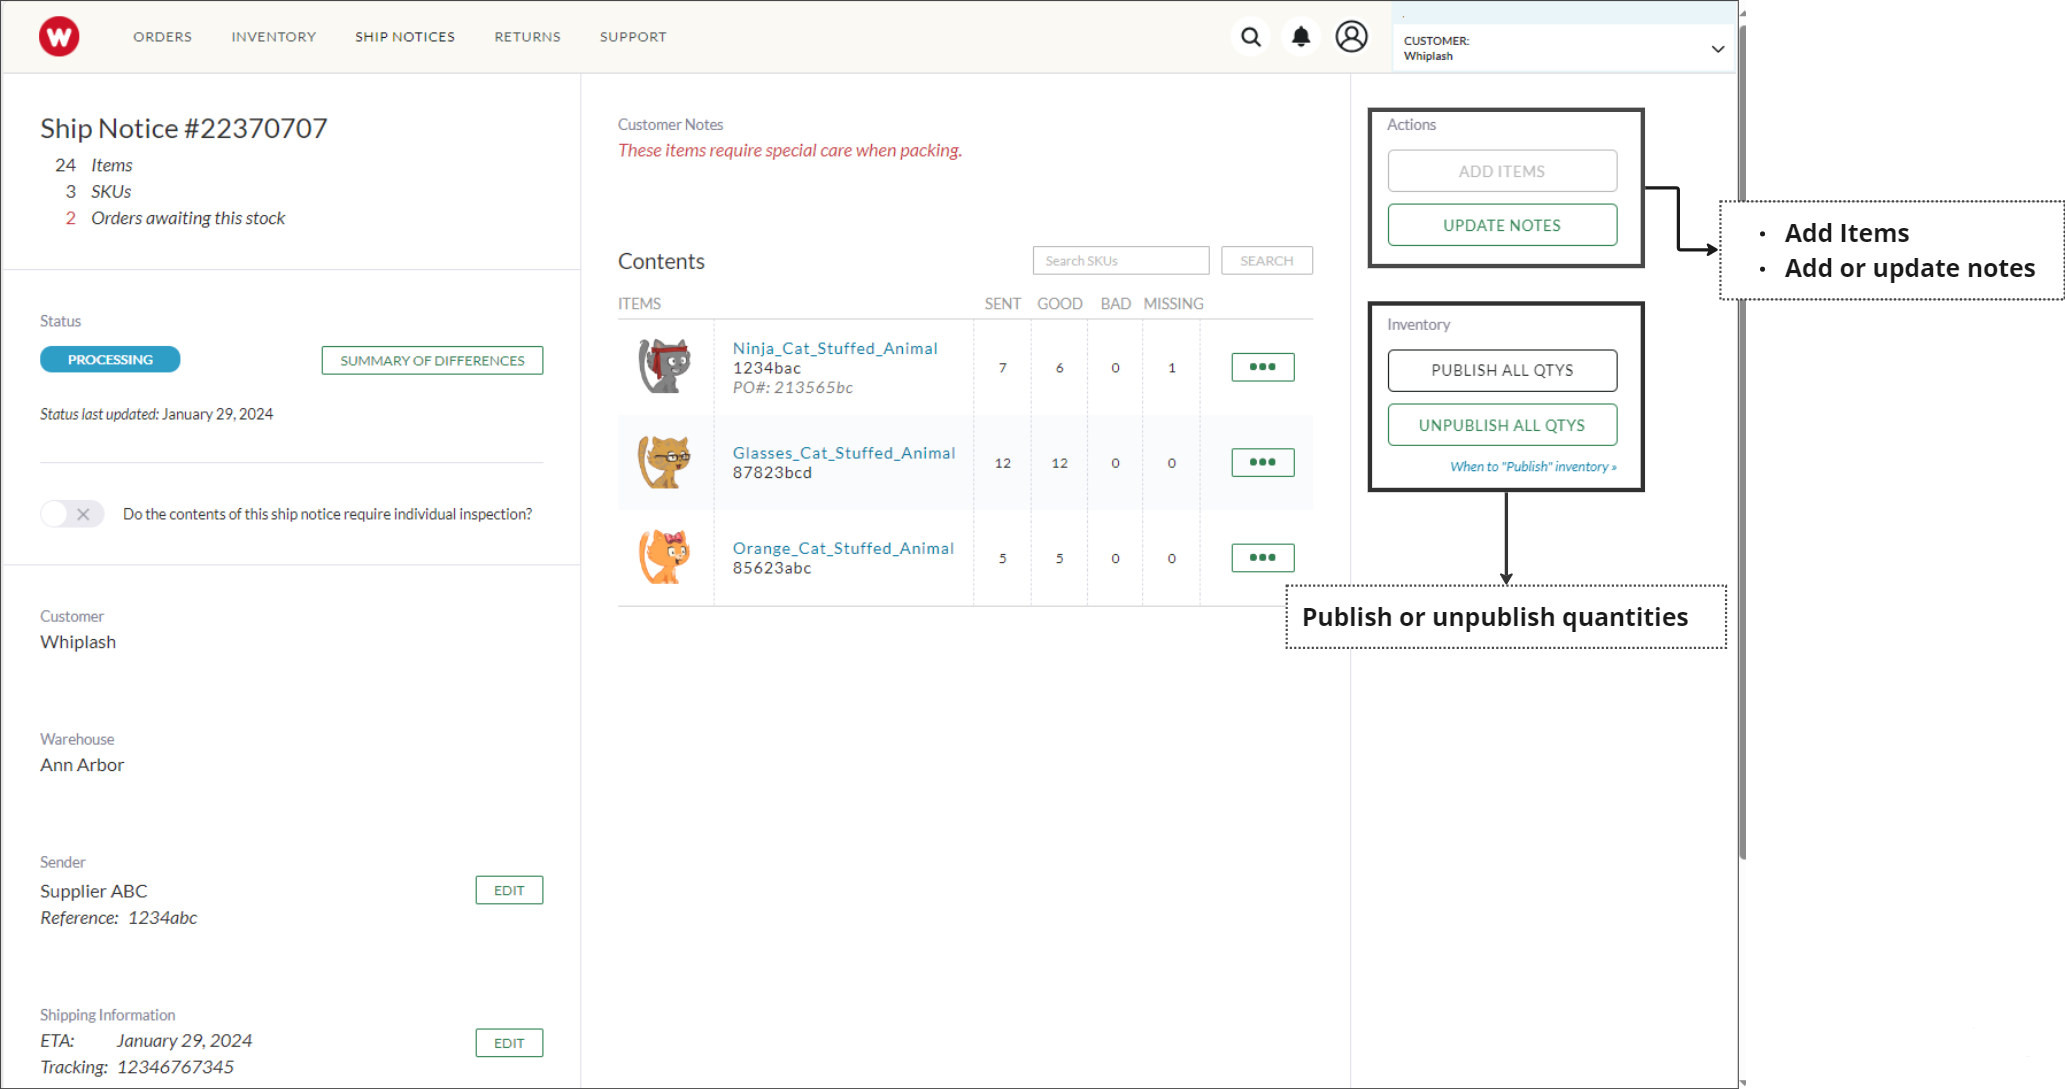Toggle individual inspection requirement switch
The height and width of the screenshot is (1089, 2065).
72,514
